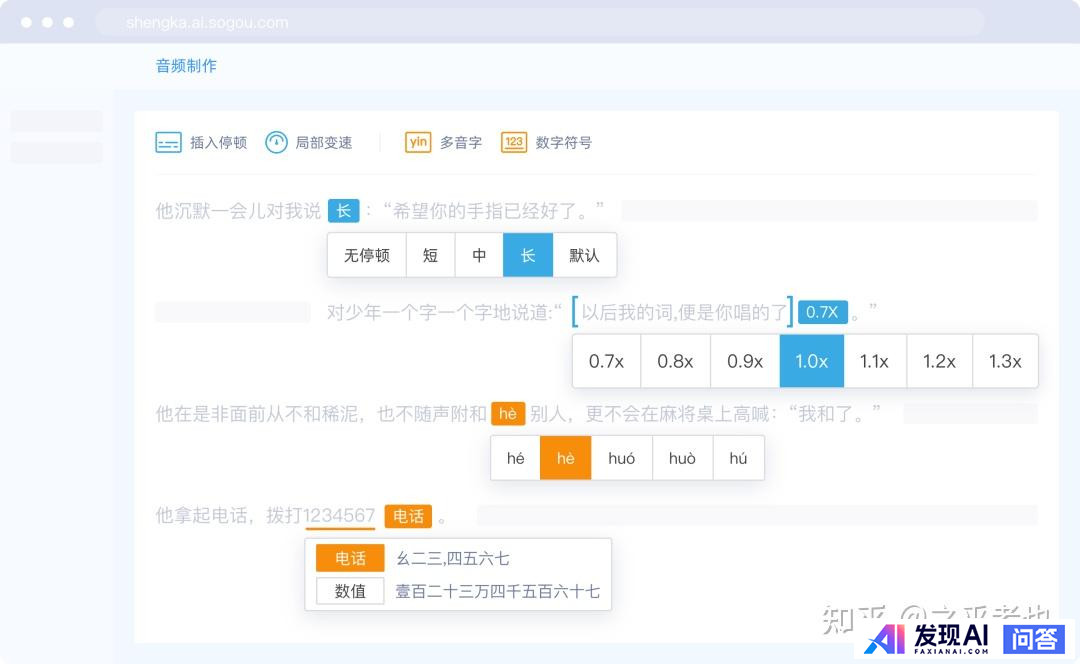Click the orange 电话 tag after the number

pos(408,516)
